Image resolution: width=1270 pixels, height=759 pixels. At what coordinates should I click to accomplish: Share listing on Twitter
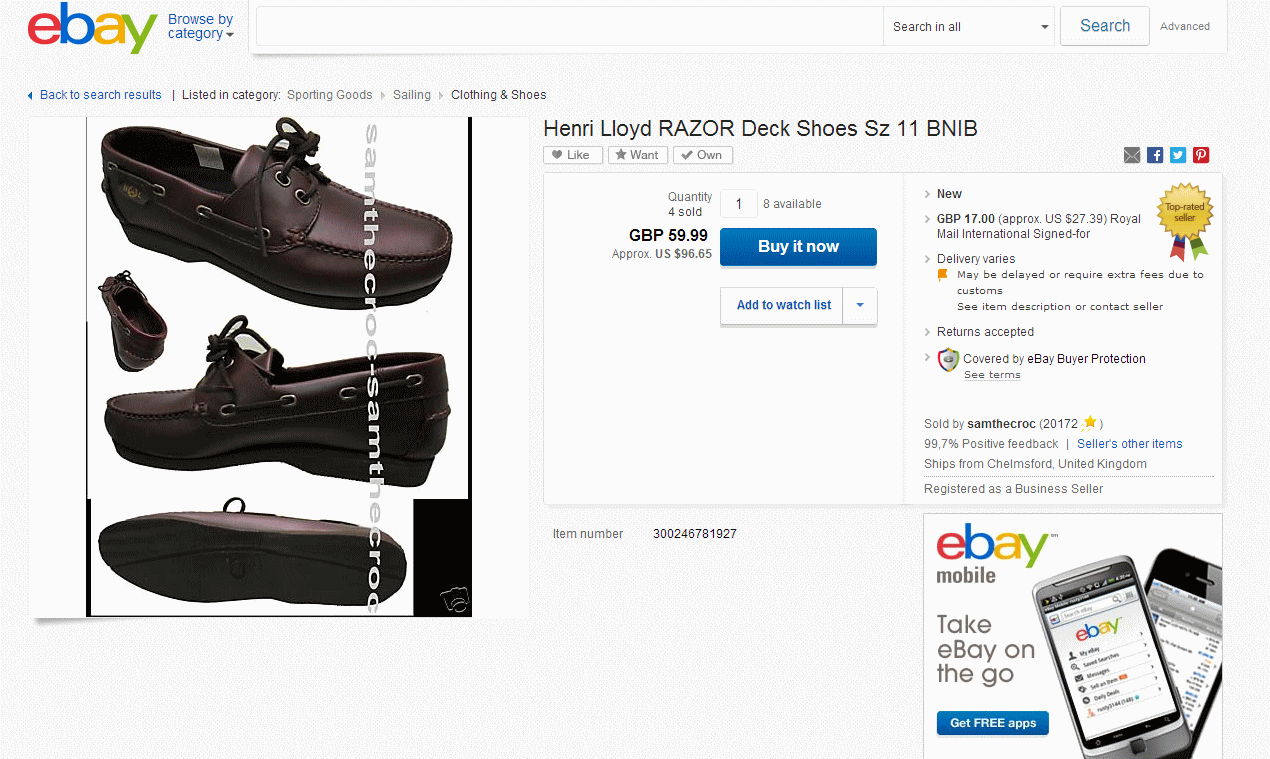point(1178,155)
